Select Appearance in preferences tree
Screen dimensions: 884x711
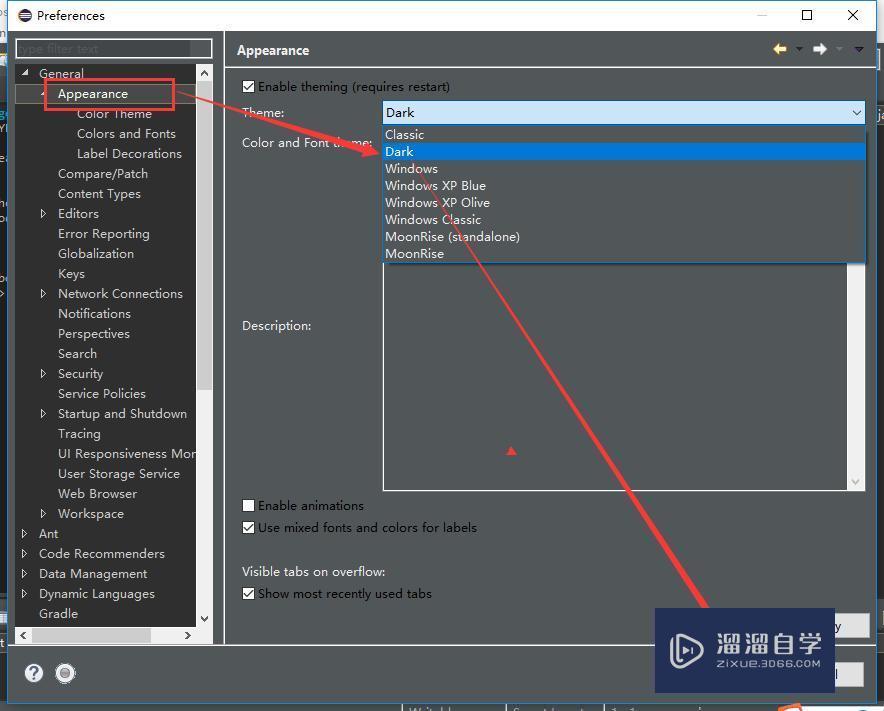click(x=93, y=94)
